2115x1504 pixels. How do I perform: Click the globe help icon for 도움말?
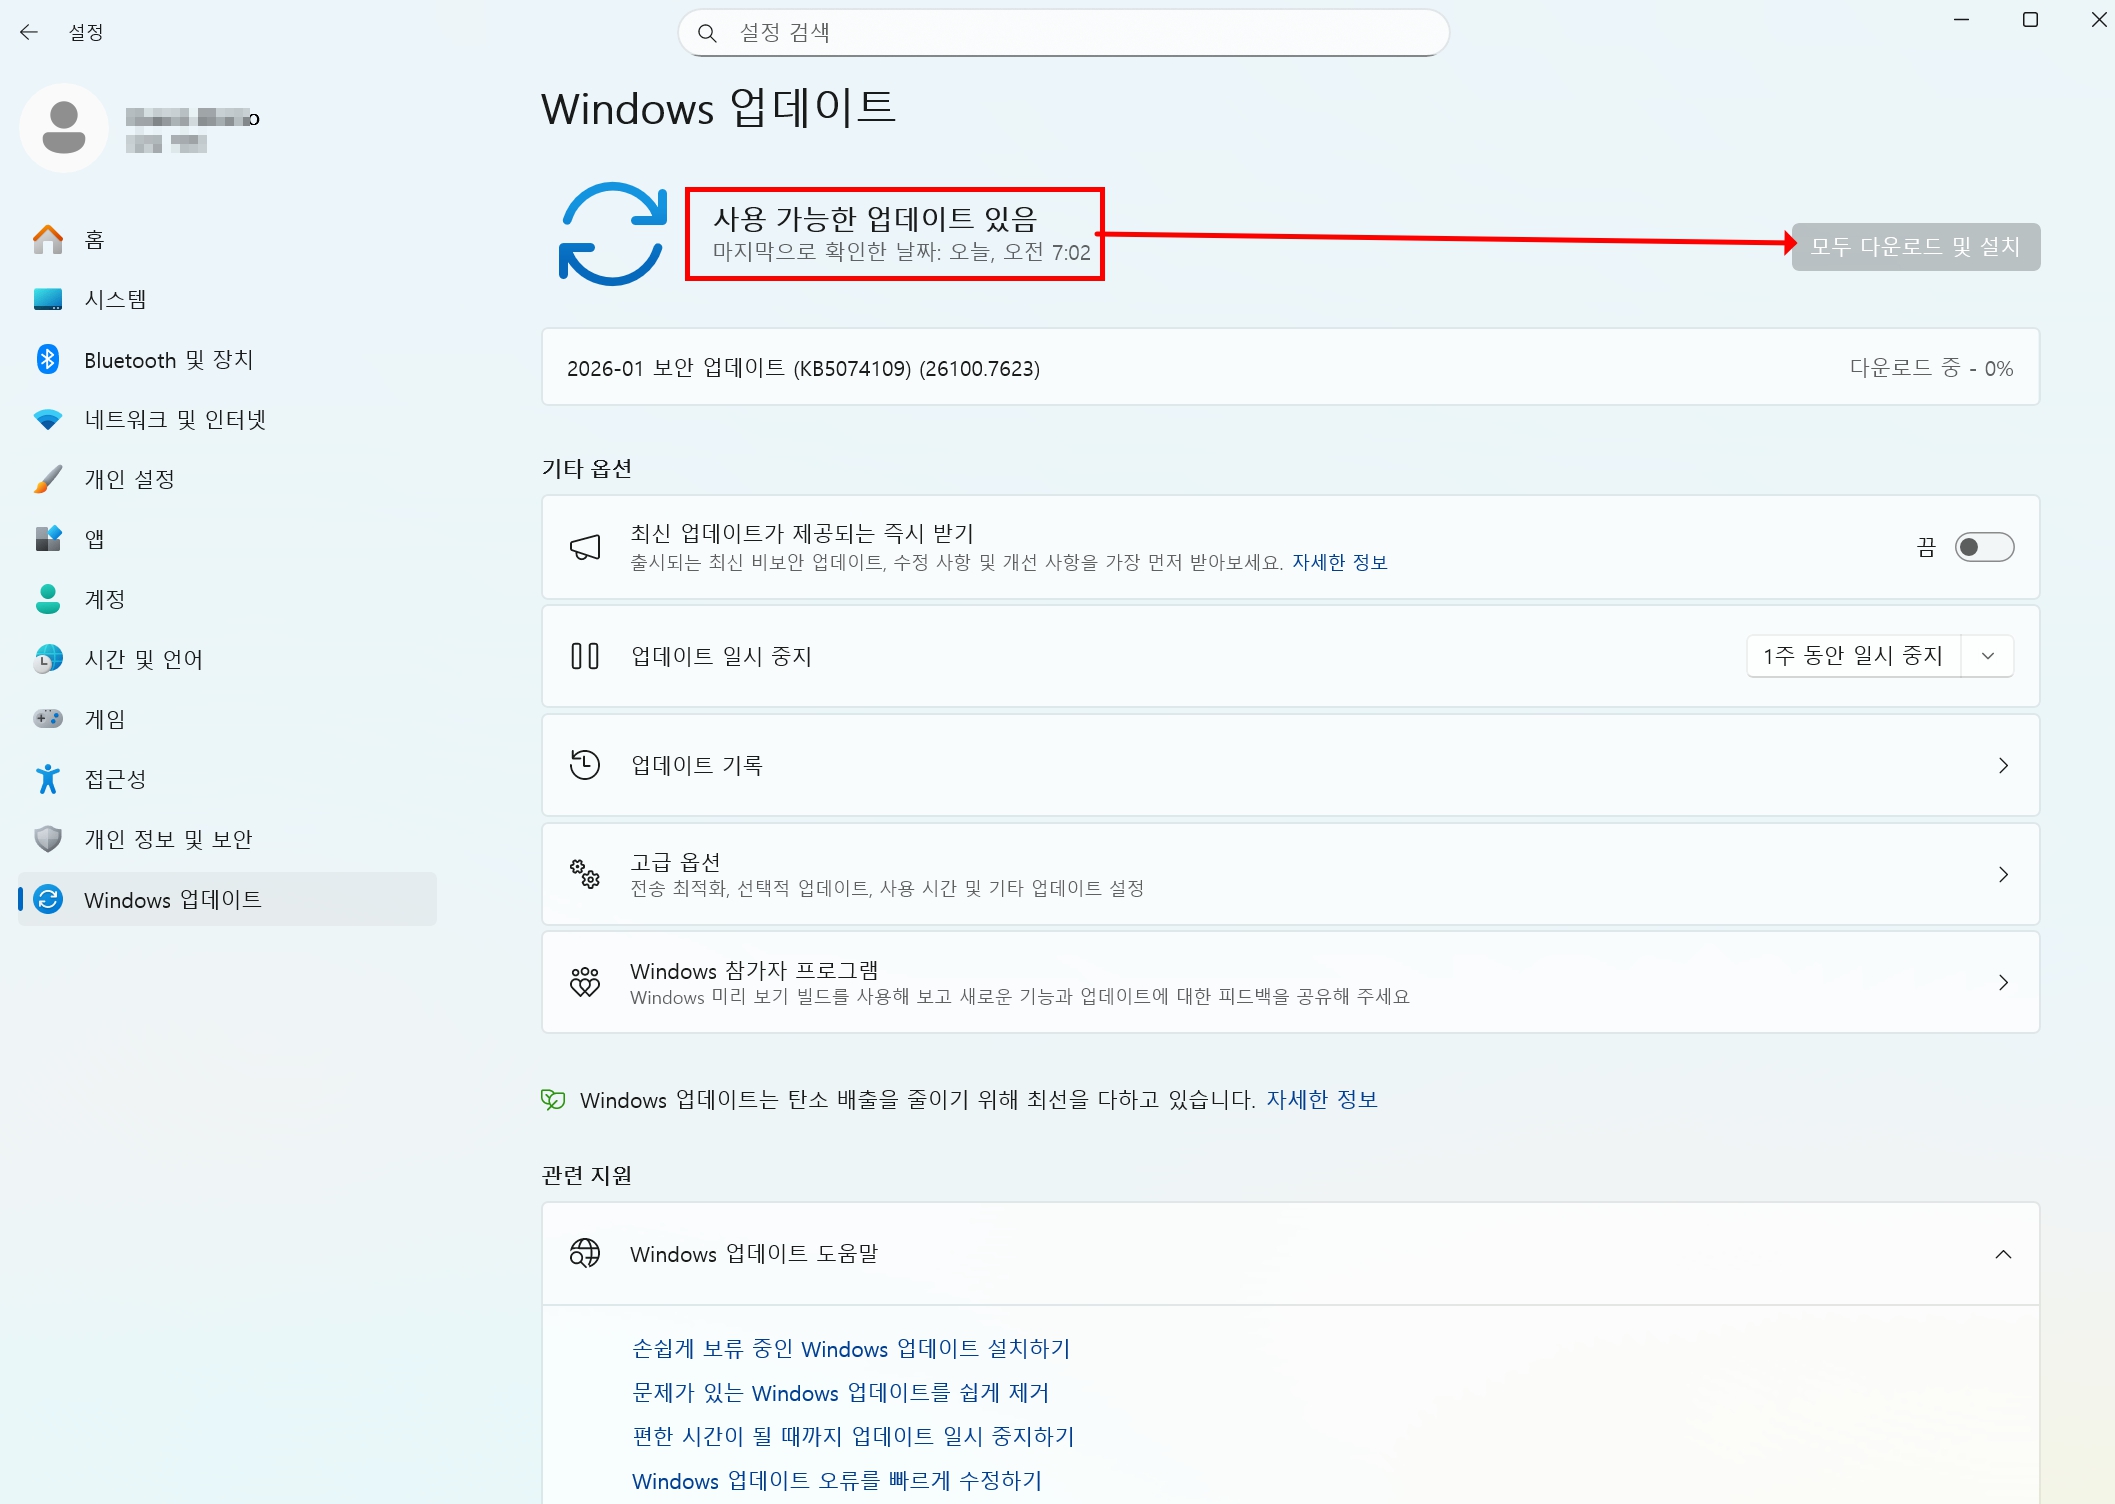pos(585,1253)
